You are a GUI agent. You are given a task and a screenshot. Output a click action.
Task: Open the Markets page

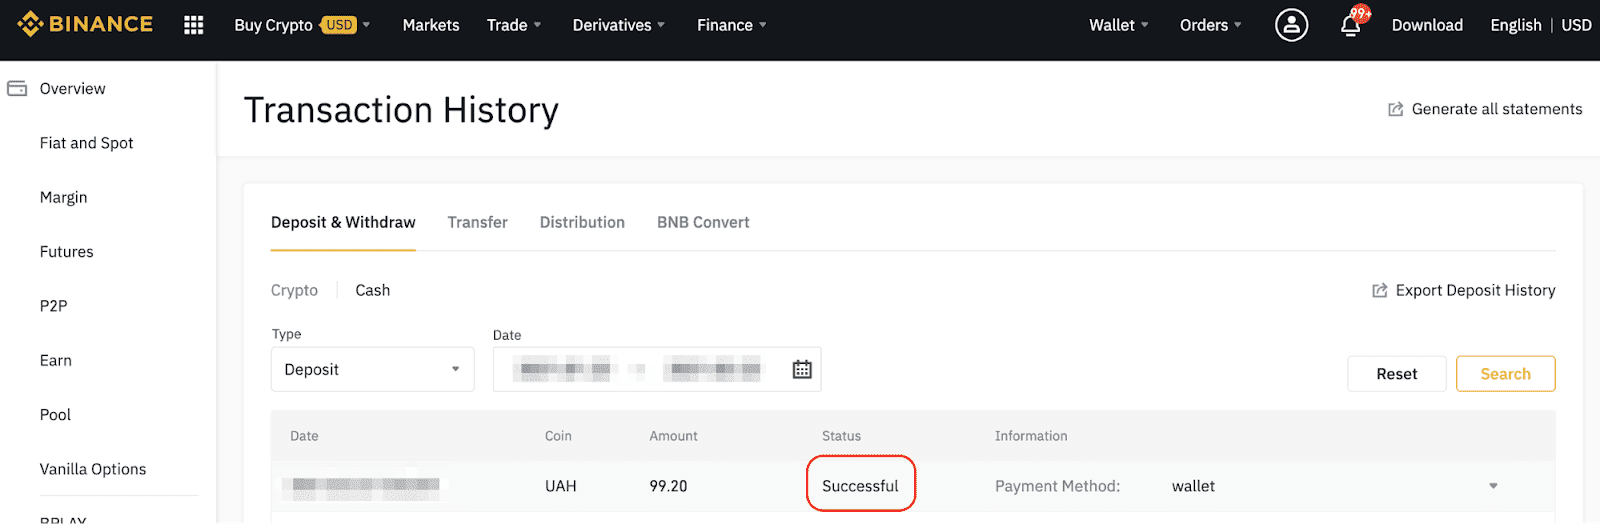pos(431,25)
